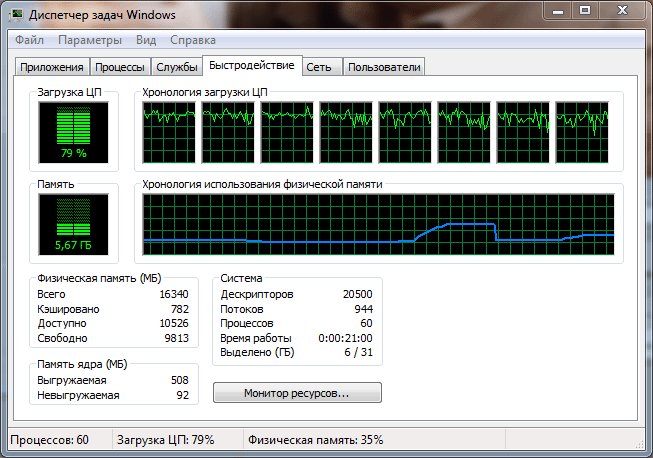
Task: Click the Дескрипторов value 20500
Action: coord(357,294)
